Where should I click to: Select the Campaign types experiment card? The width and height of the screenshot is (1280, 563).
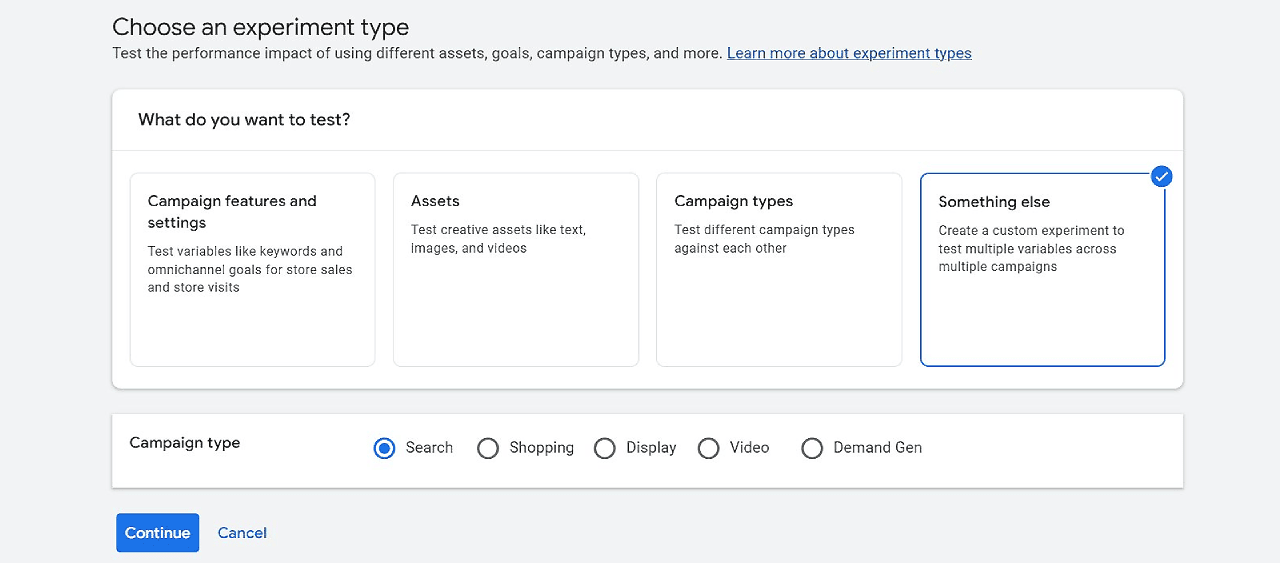[x=779, y=270]
